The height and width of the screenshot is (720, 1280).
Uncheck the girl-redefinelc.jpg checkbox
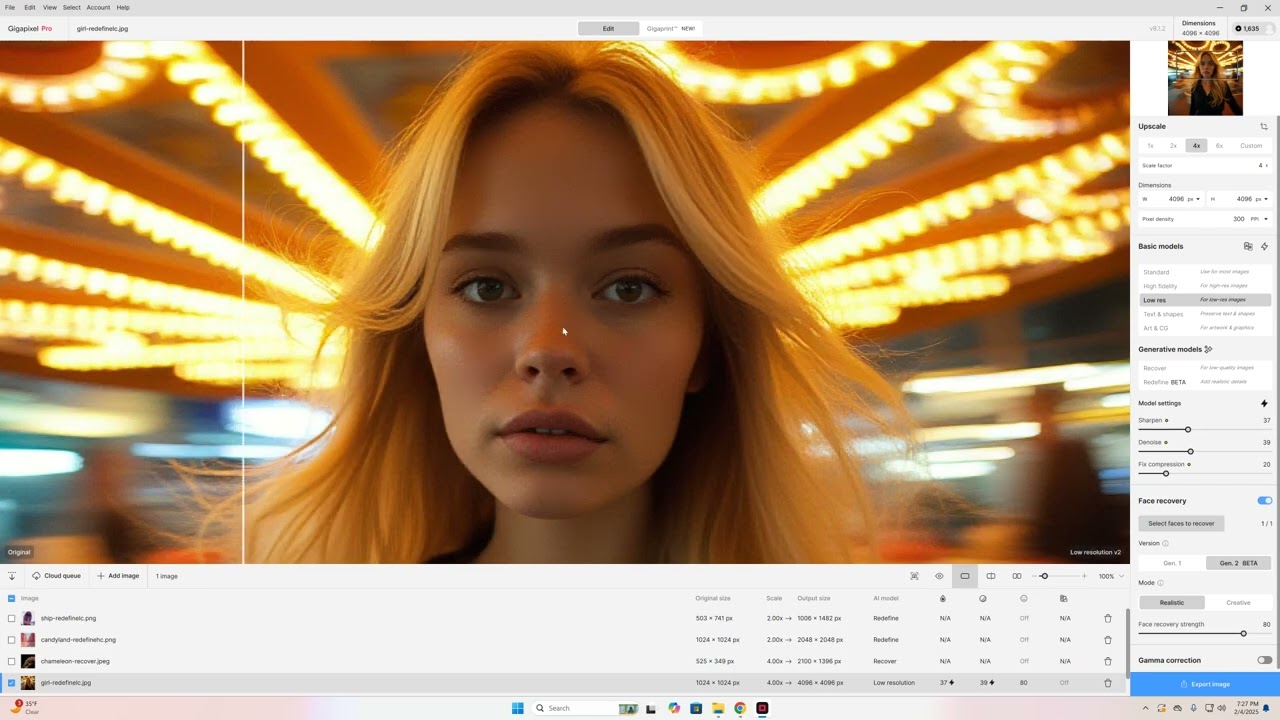point(12,683)
